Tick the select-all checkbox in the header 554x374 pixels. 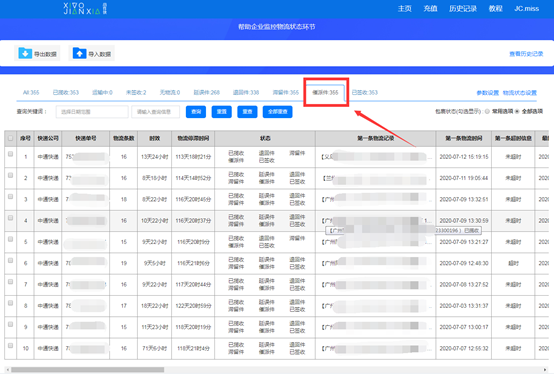click(x=11, y=138)
